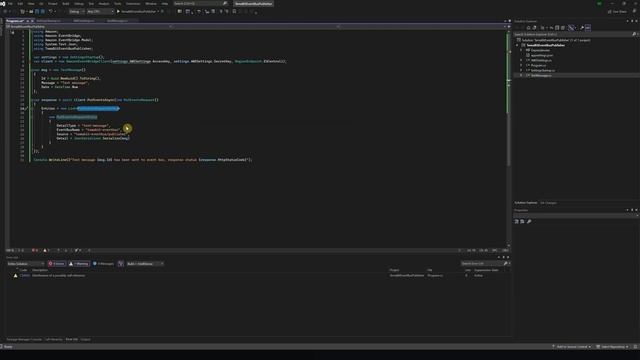Switch to the SettingsStartup.cs editor tab
The height and width of the screenshot is (360, 640).
point(49,20)
